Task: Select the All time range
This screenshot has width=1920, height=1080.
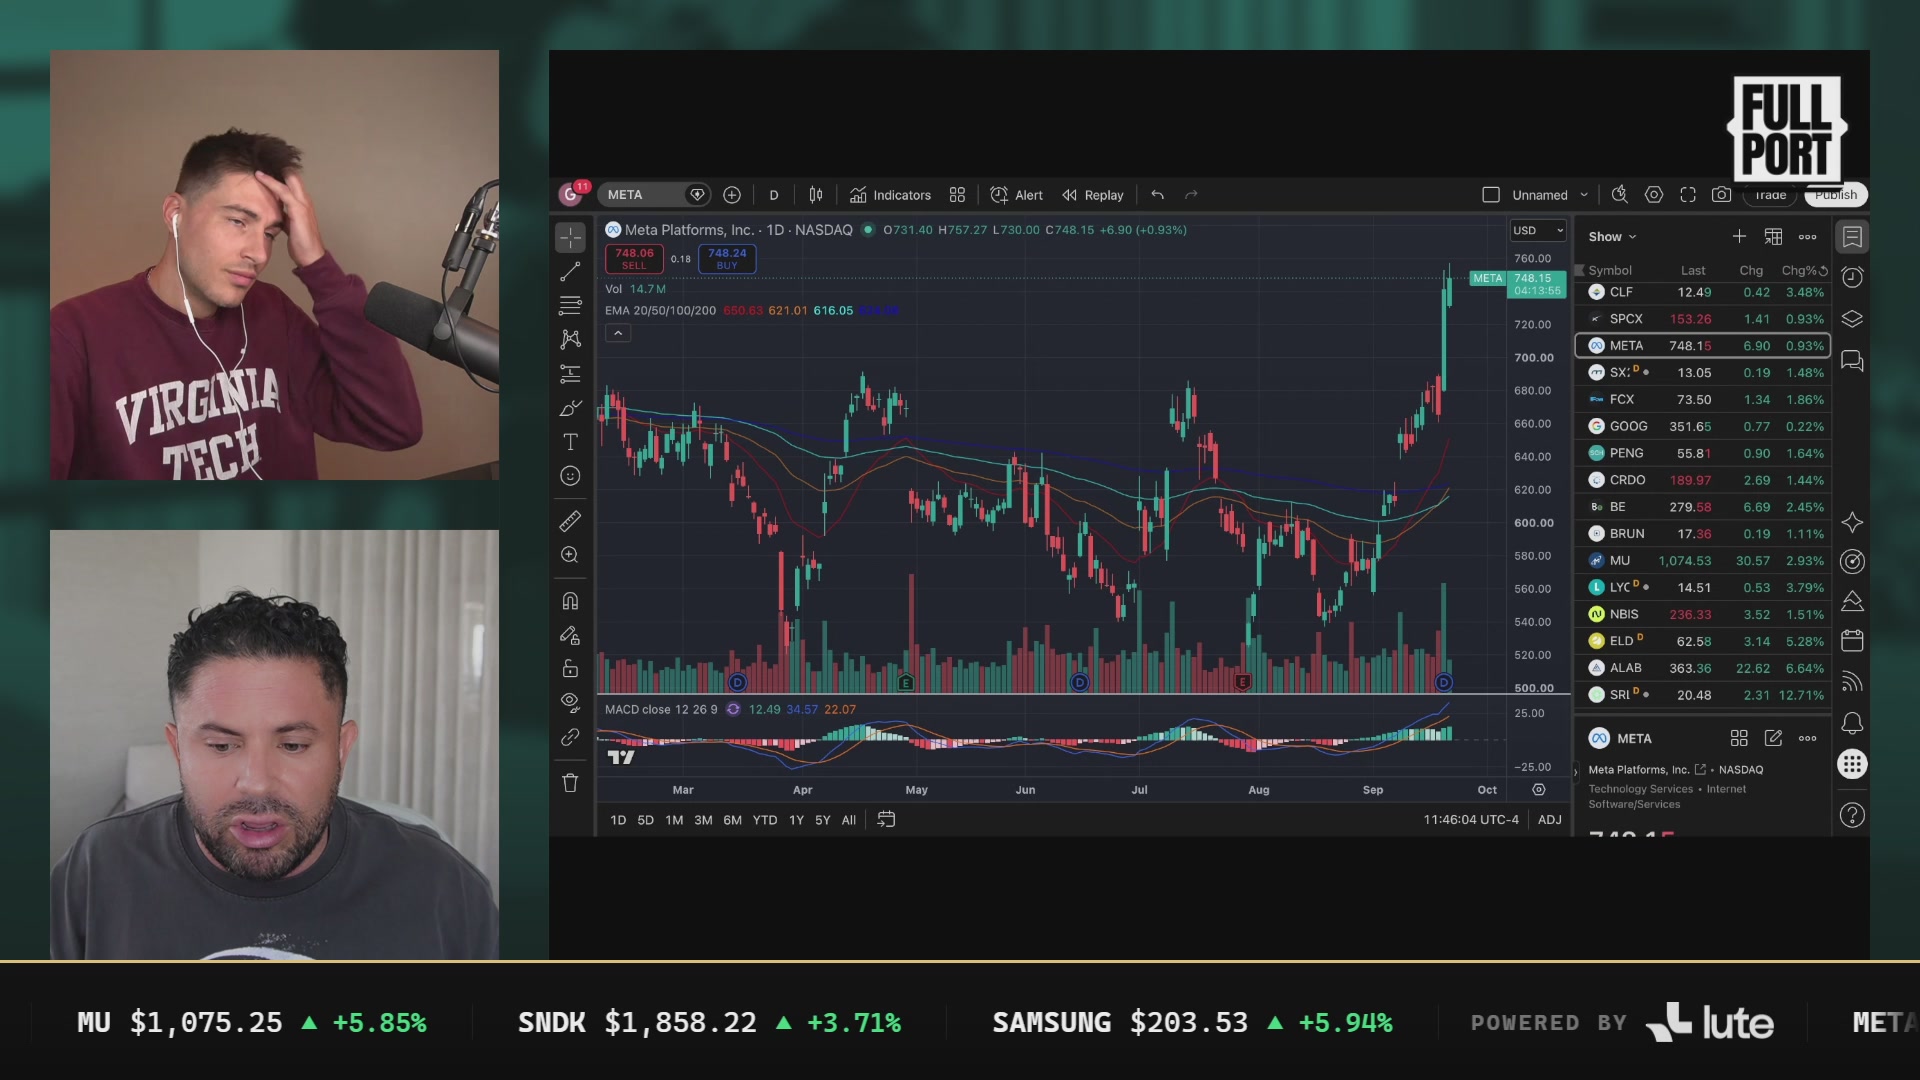Action: [x=849, y=820]
